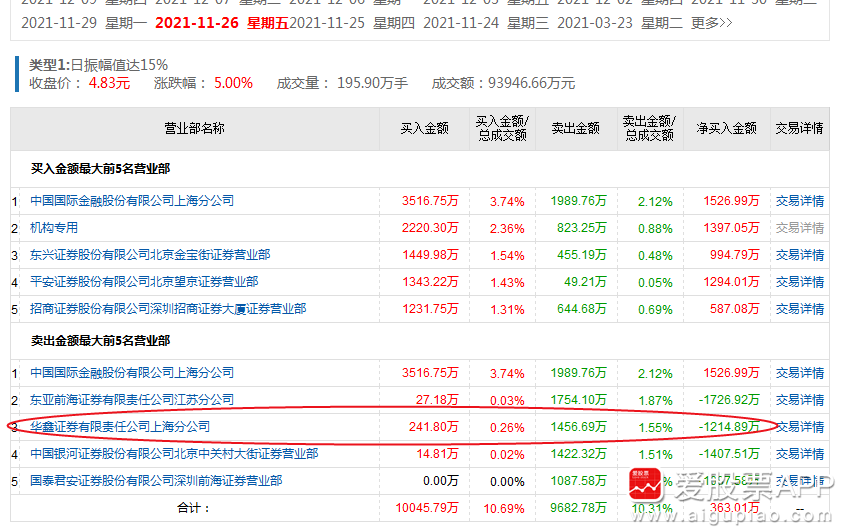Click total buy amount 10045.79万

(427, 508)
